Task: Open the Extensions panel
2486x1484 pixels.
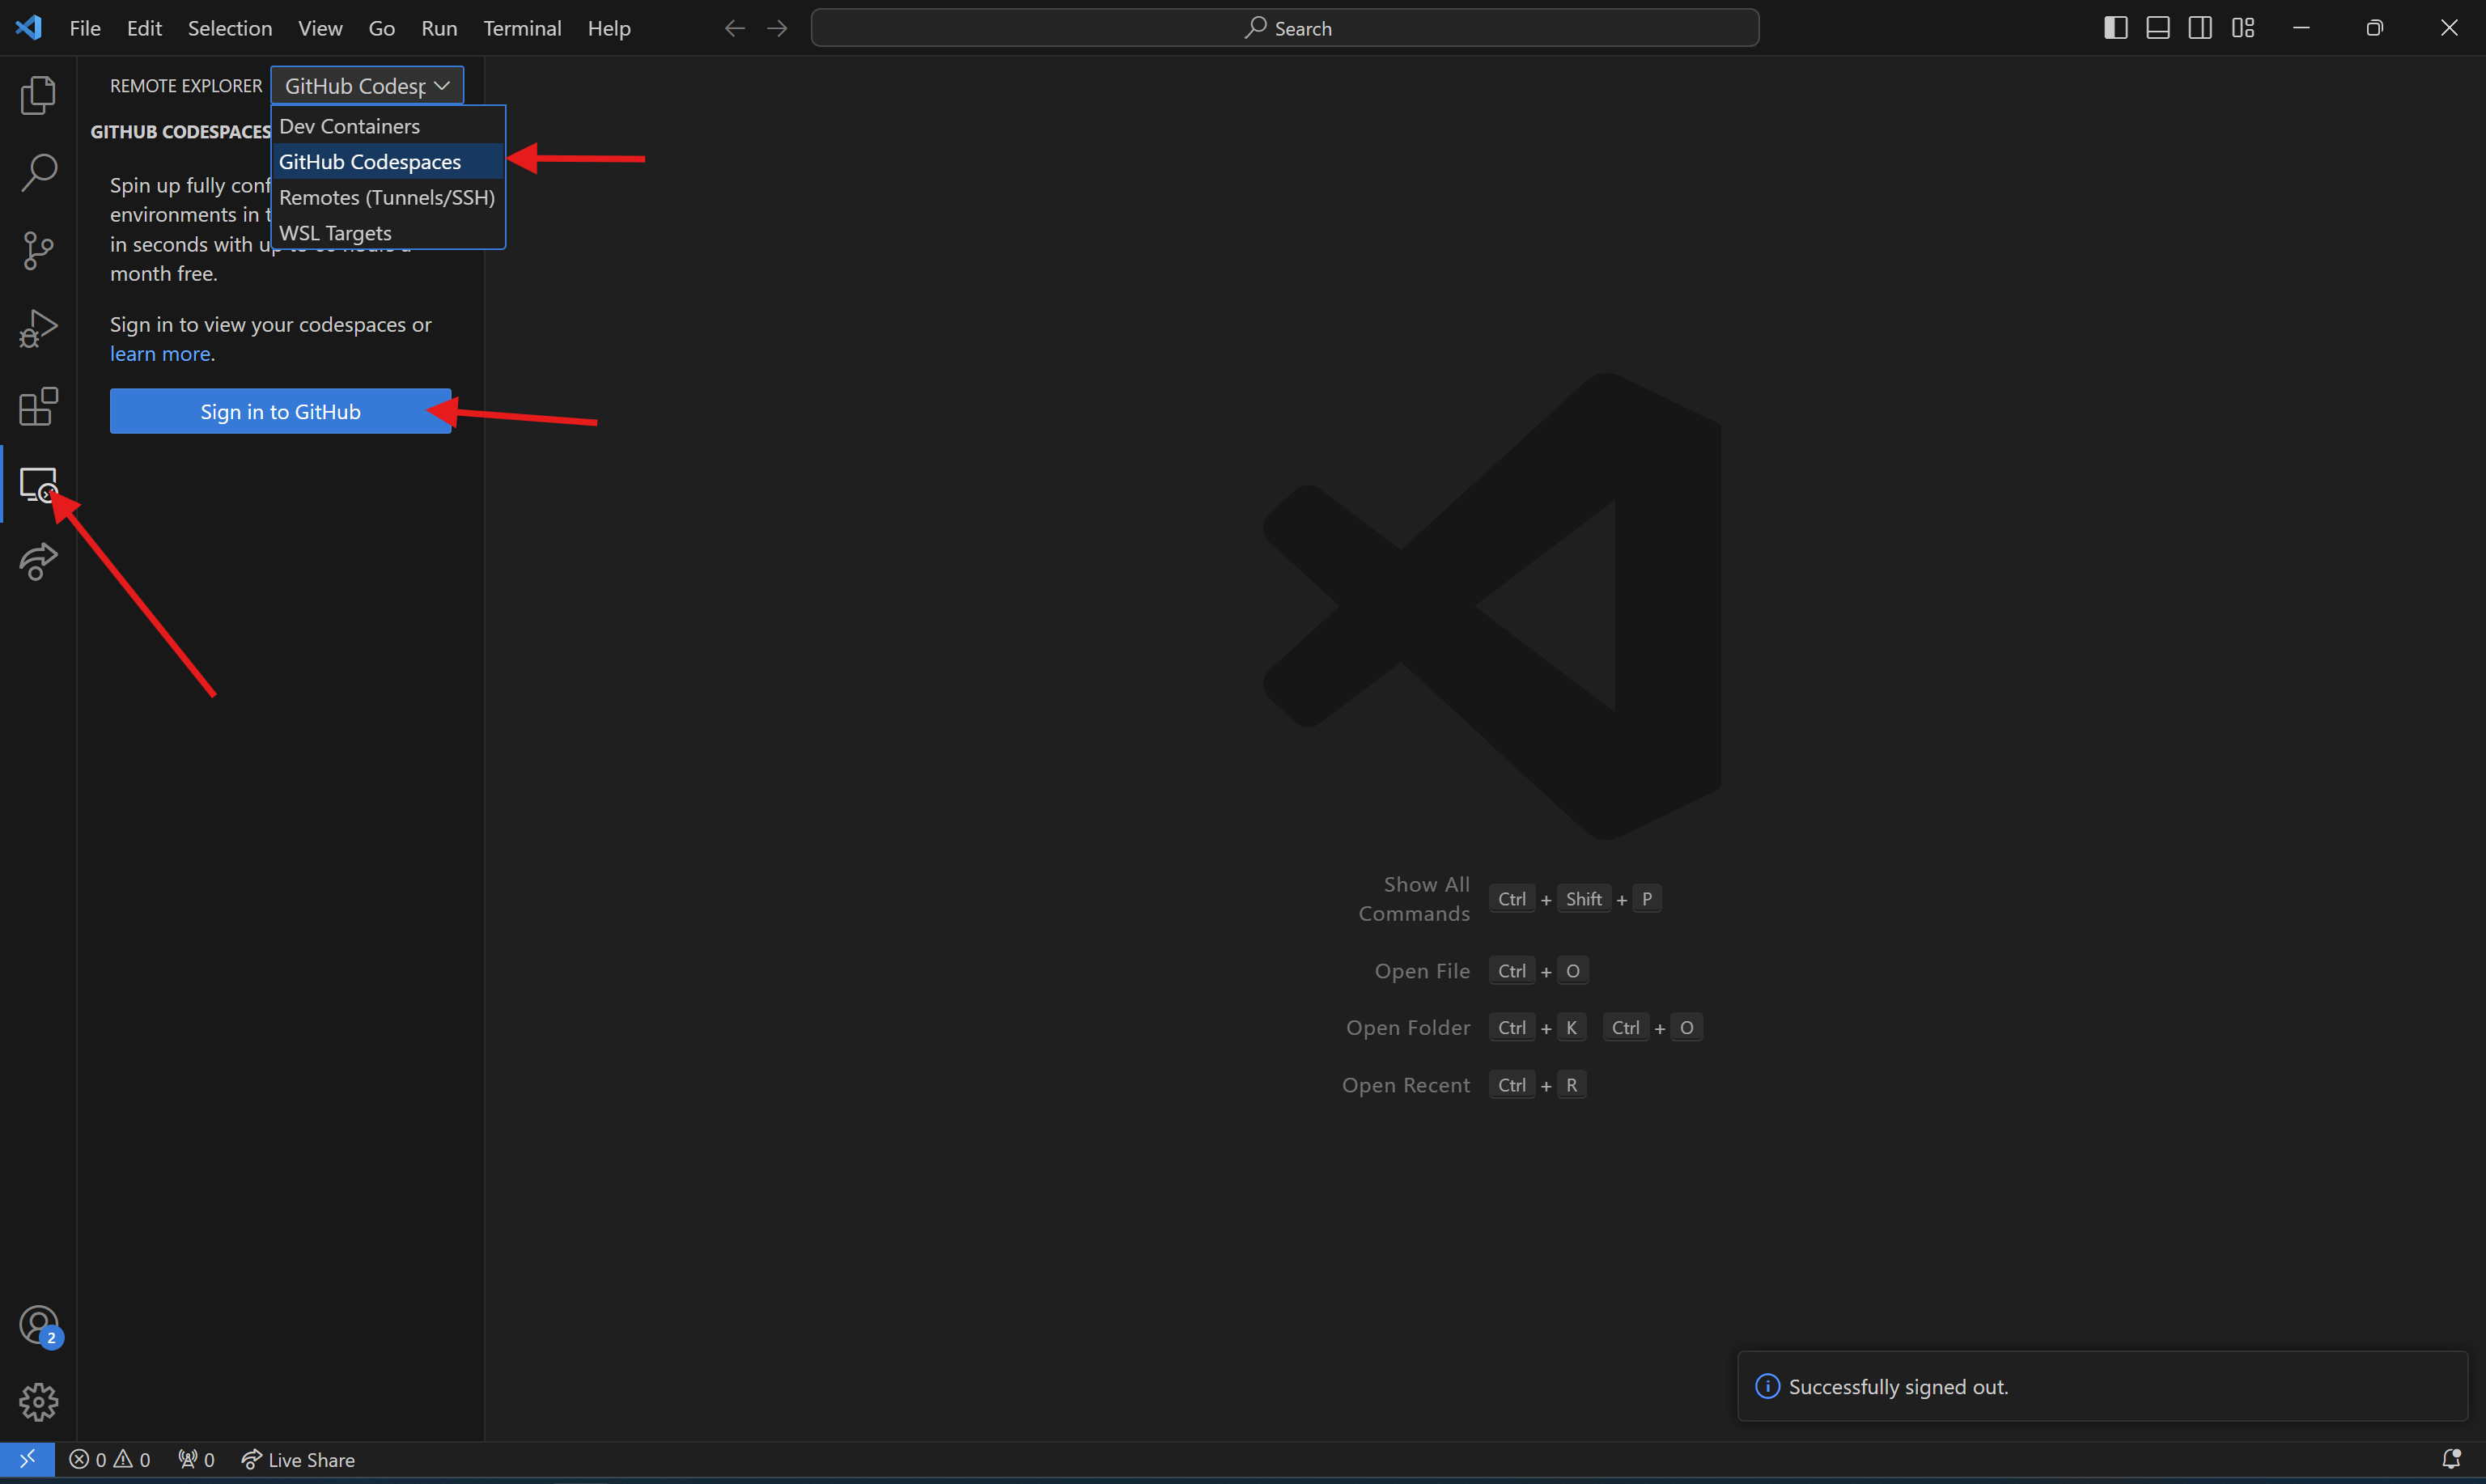Action: [x=38, y=406]
